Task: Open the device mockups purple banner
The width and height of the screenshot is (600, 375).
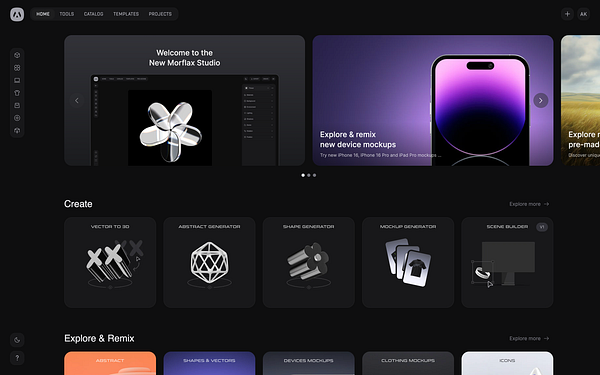Action: pos(433,100)
